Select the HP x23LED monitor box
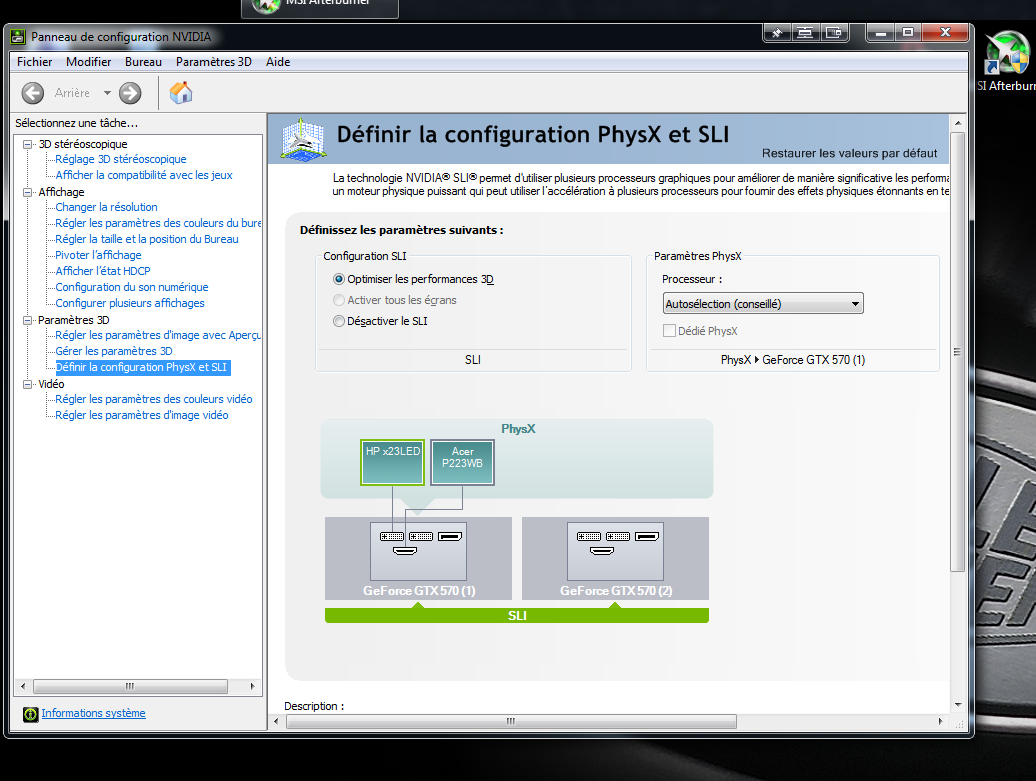This screenshot has width=1036, height=781. [392, 463]
